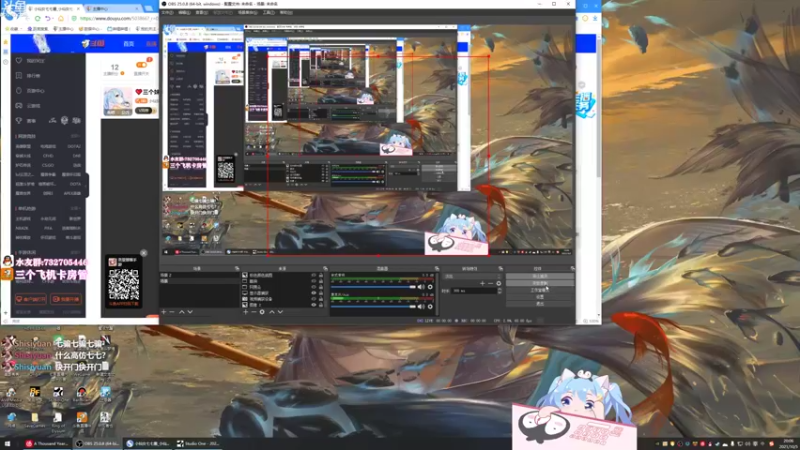Open the Windows Start button
The image size is (800, 450).
(7, 444)
